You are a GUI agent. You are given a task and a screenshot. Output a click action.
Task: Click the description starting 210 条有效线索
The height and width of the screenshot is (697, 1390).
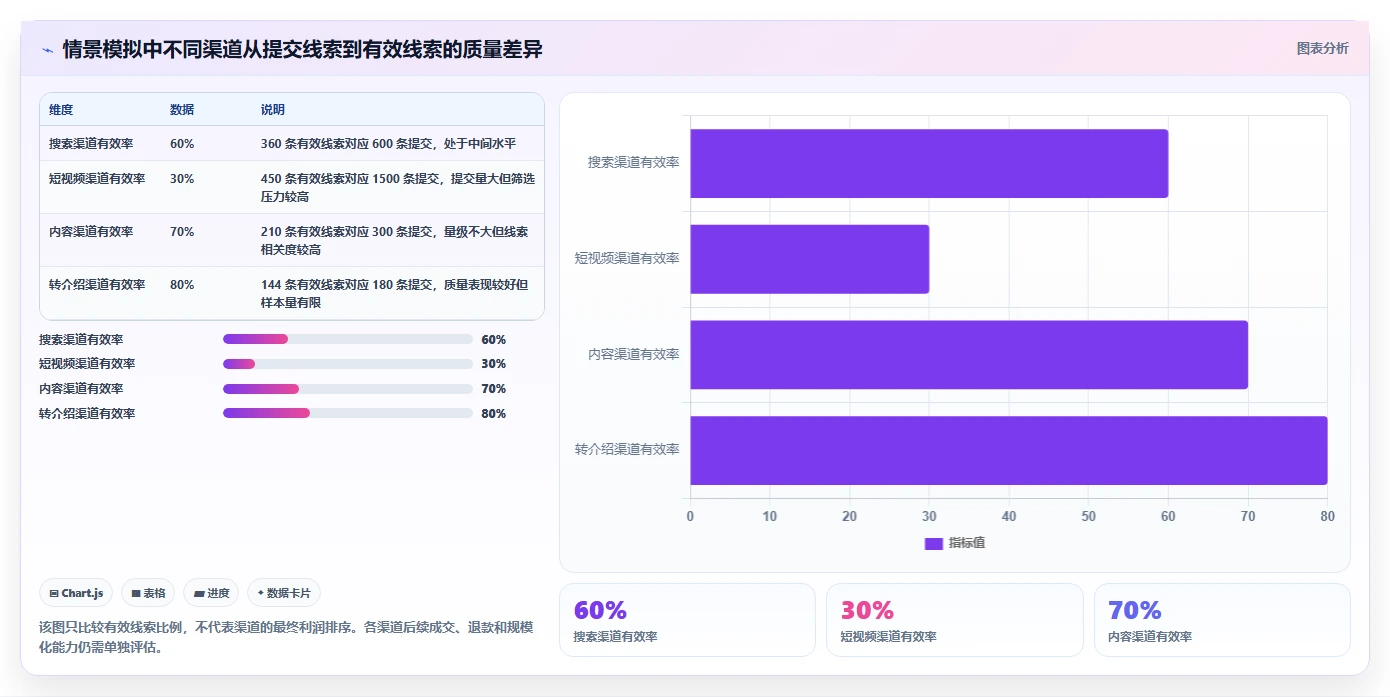click(x=394, y=240)
